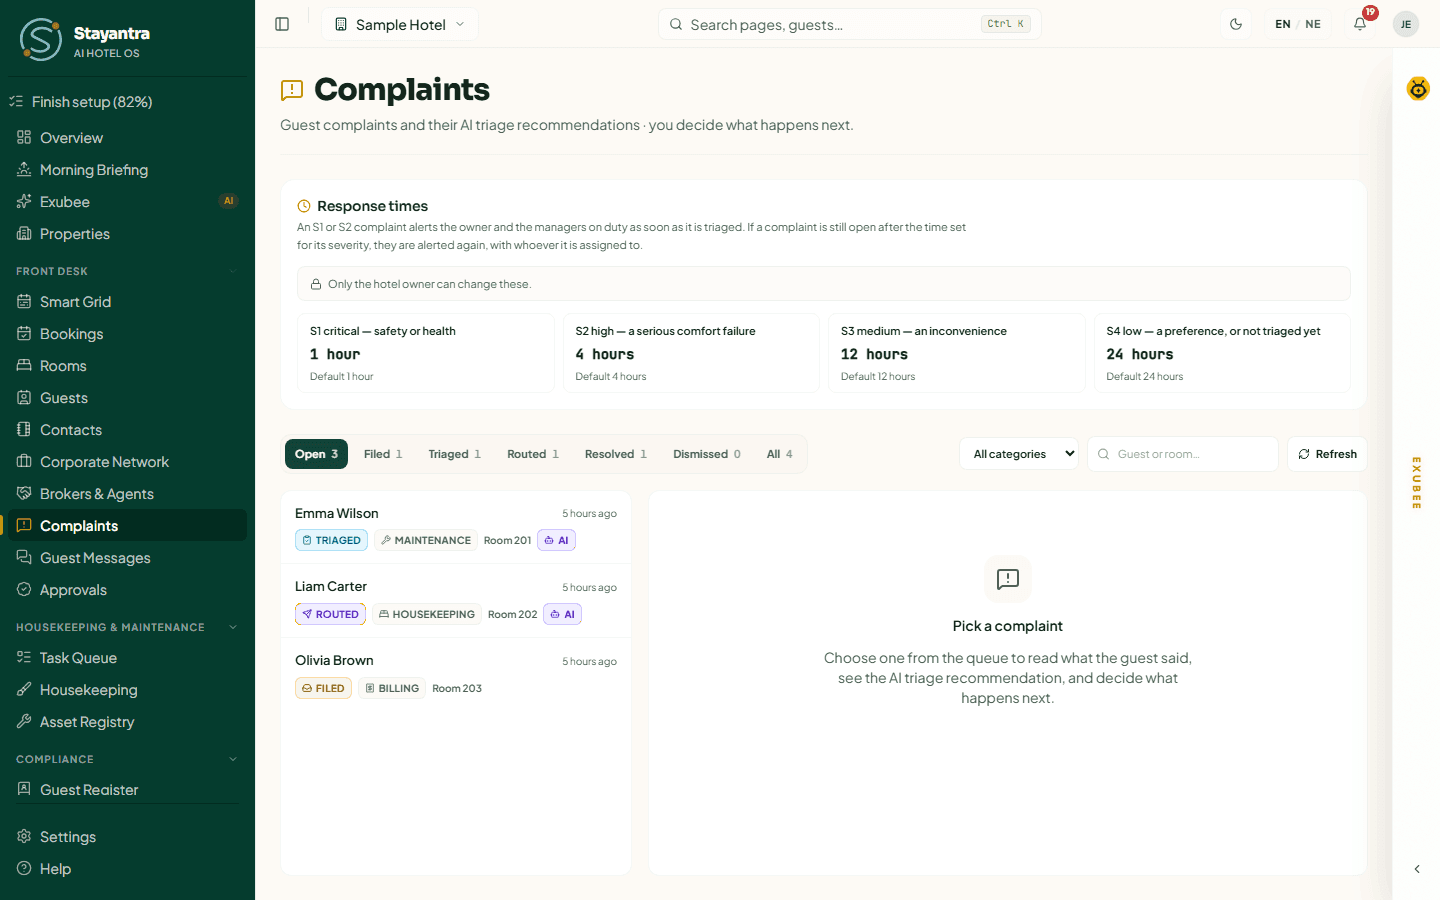Image resolution: width=1440 pixels, height=900 pixels.
Task: Open Settings in sidebar
Action: [x=127, y=837]
